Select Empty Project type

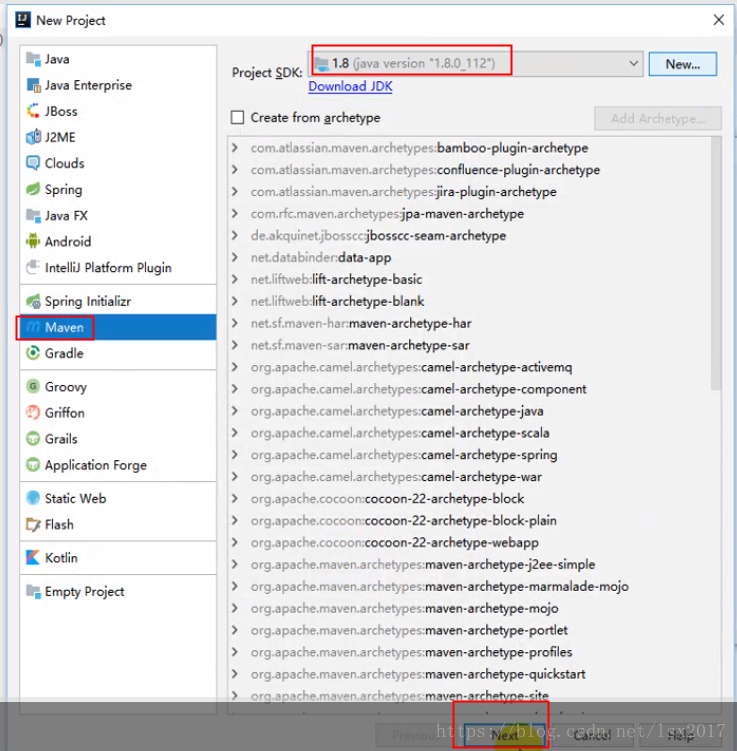(x=118, y=592)
